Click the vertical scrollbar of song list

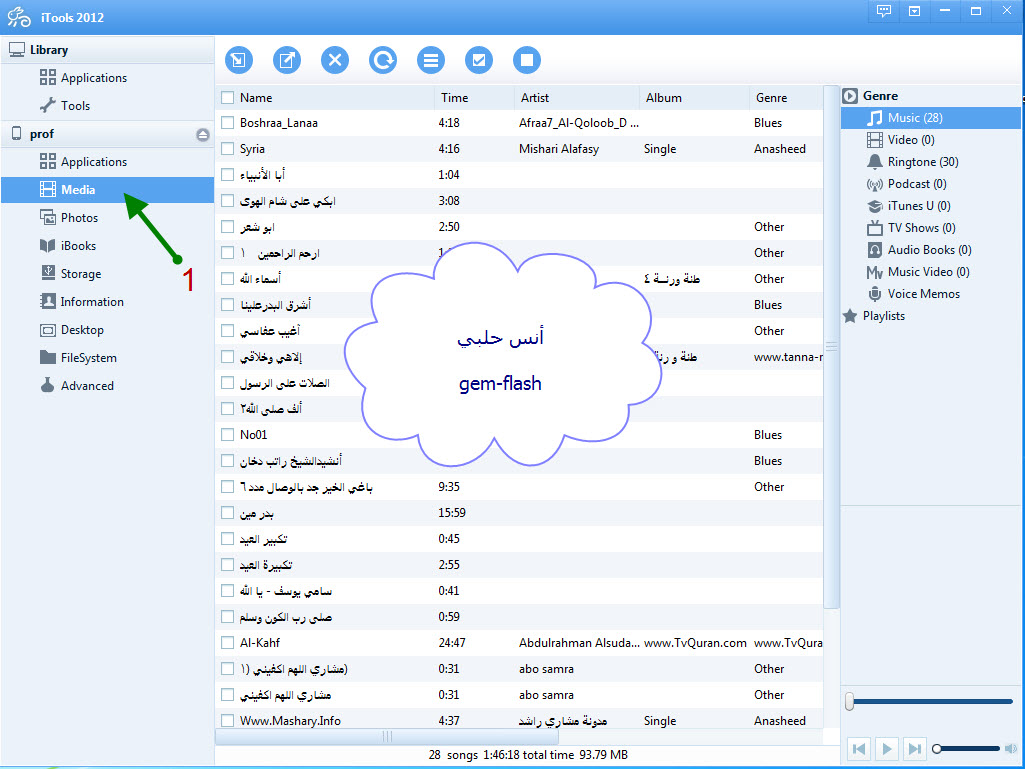point(832,347)
